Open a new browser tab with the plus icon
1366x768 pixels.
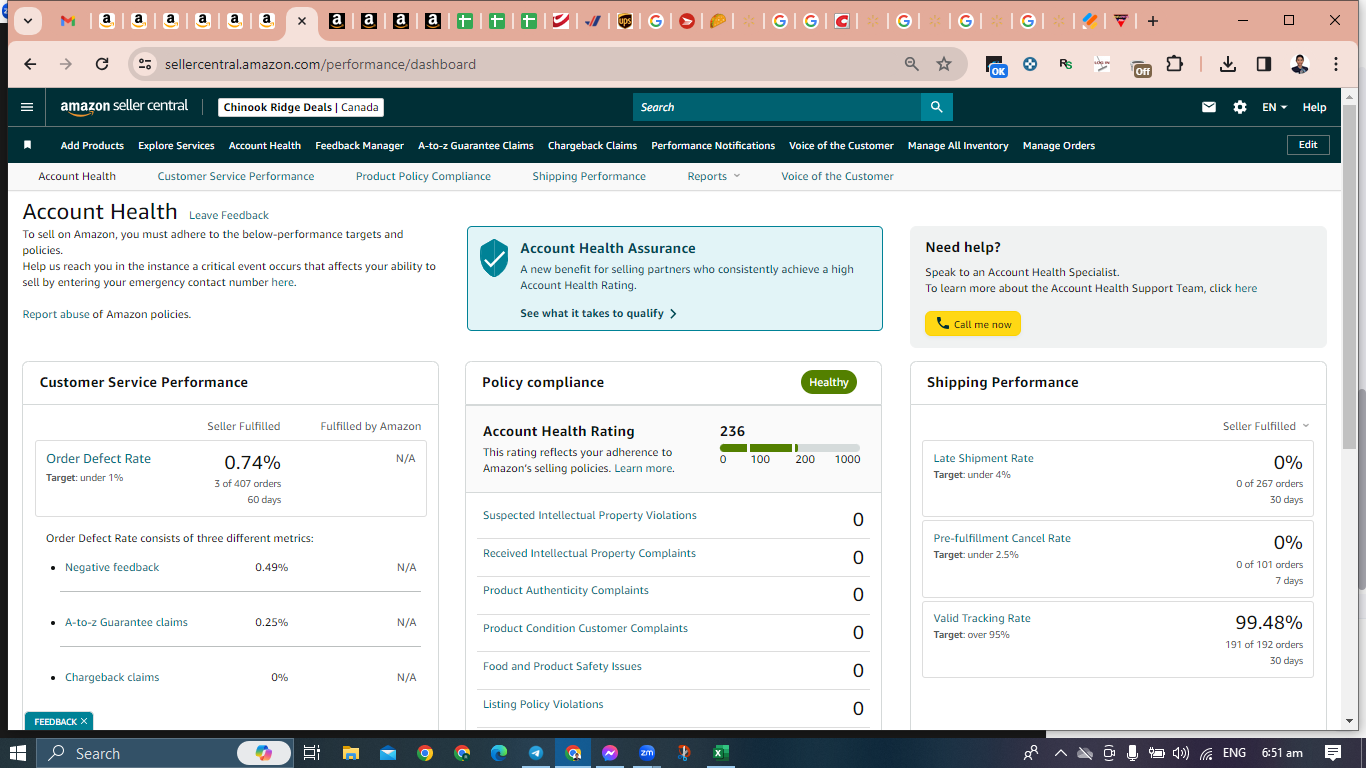(x=1153, y=21)
